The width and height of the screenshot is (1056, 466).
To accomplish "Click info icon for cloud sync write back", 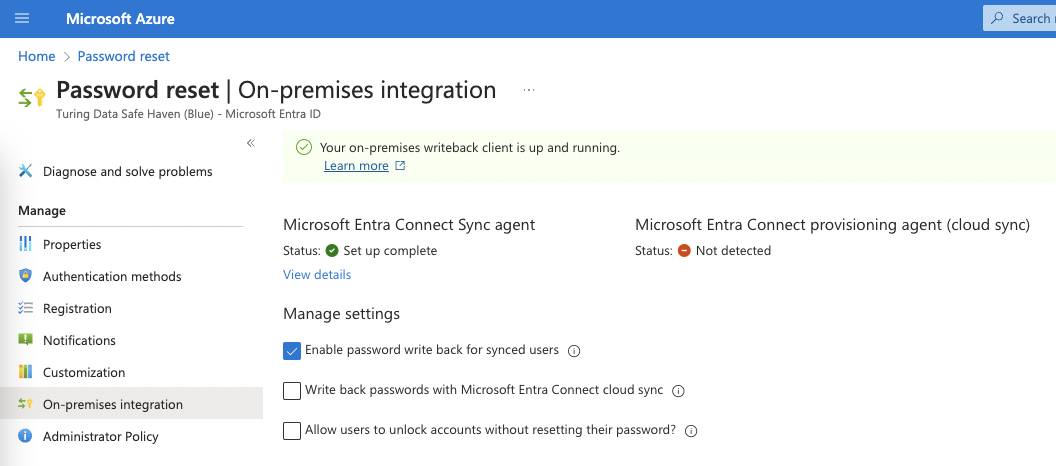I will (679, 391).
